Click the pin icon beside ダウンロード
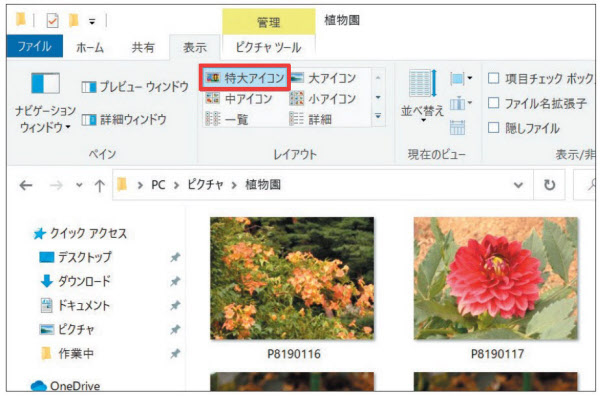The width and height of the screenshot is (600, 396). click(x=175, y=281)
